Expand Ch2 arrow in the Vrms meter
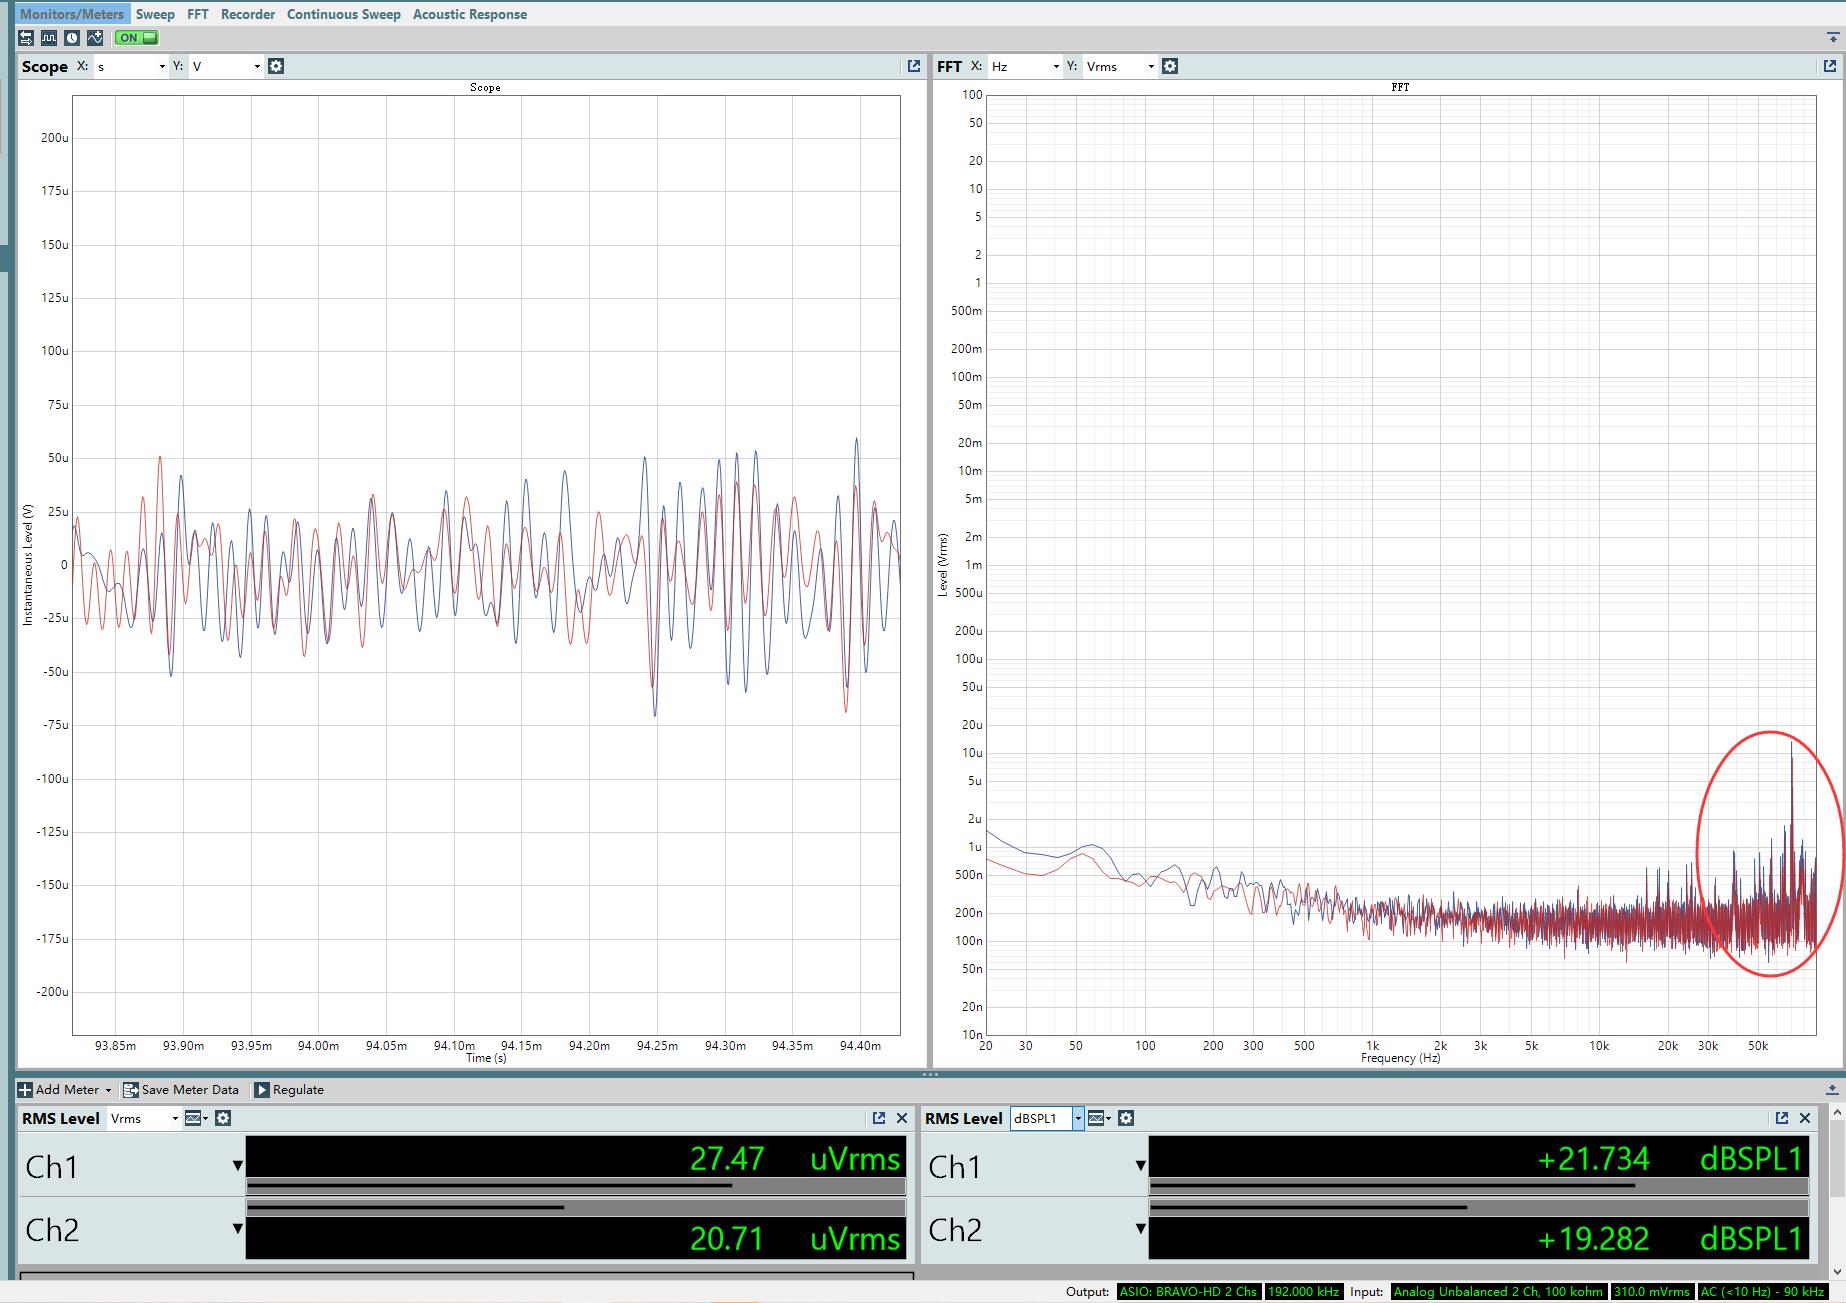The image size is (1846, 1303). [x=237, y=1228]
